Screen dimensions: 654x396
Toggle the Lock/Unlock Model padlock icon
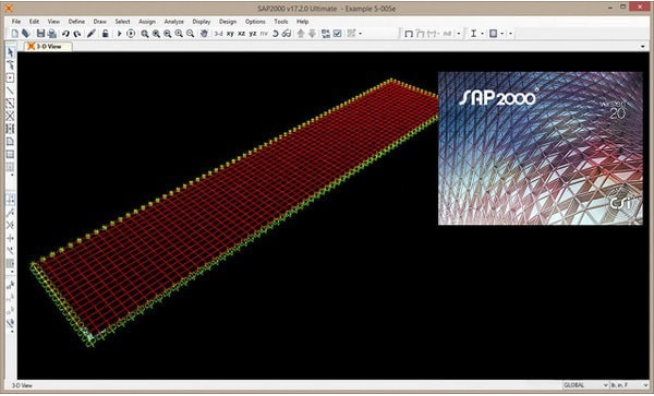(x=105, y=34)
